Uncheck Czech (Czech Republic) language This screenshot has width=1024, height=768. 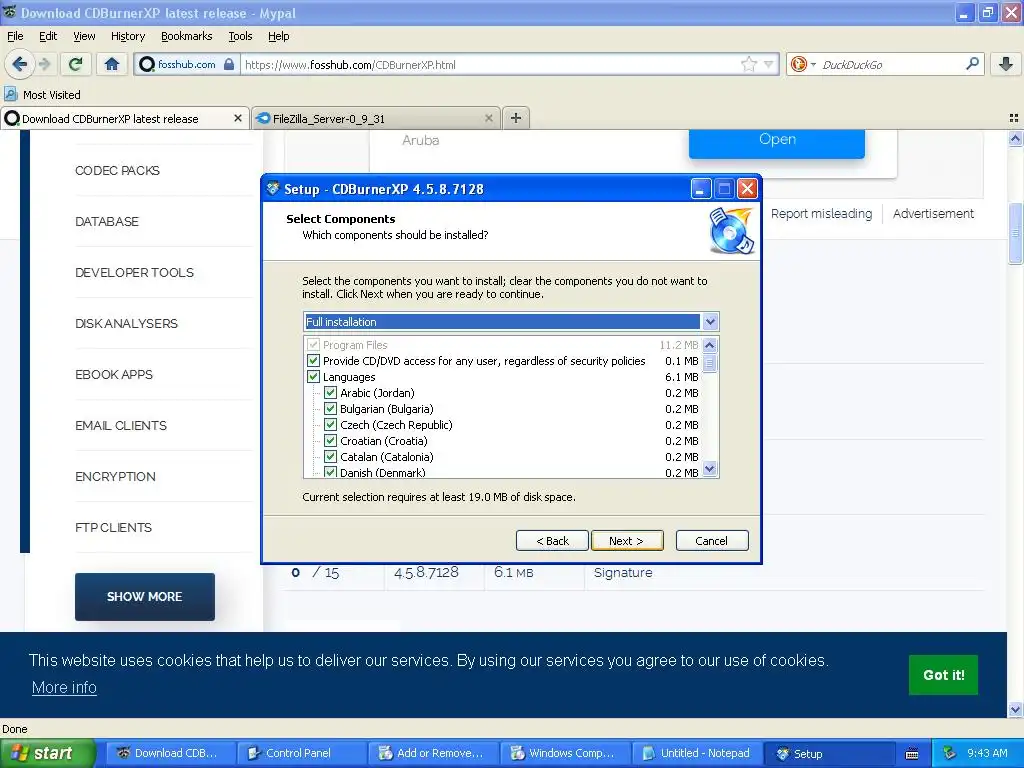330,424
